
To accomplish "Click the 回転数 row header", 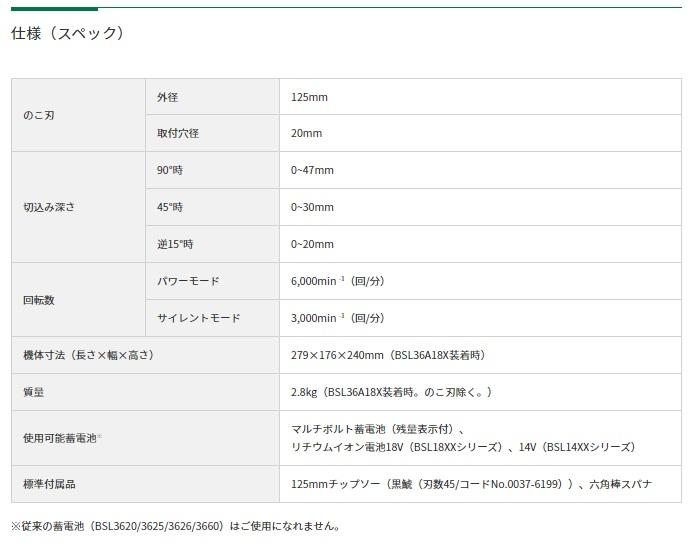I will 78,300.
